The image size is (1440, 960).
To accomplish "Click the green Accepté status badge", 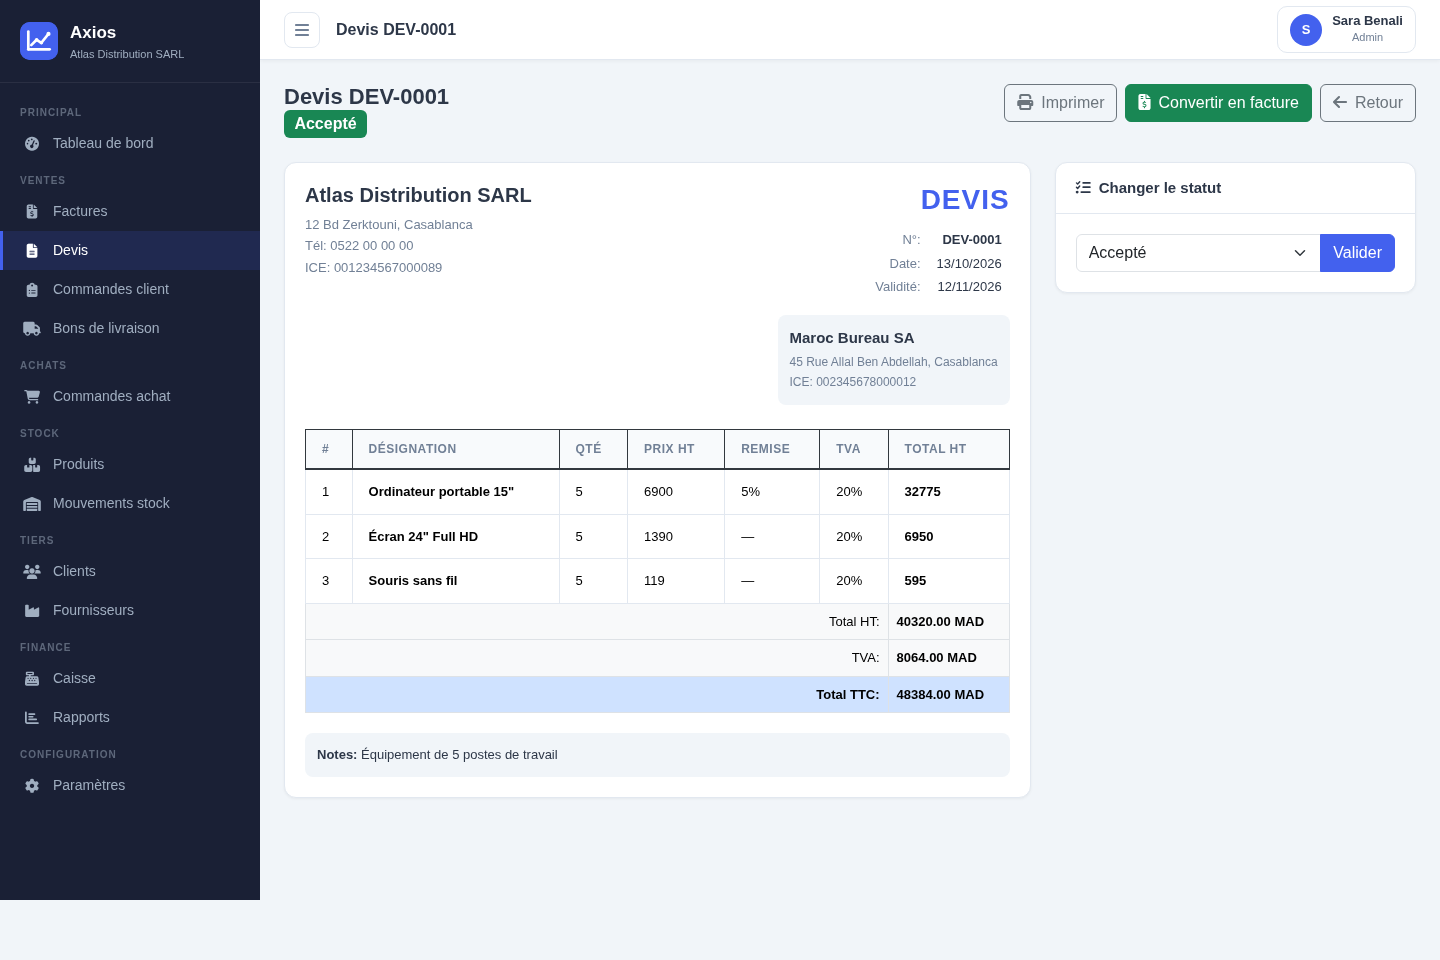I will click(x=326, y=124).
